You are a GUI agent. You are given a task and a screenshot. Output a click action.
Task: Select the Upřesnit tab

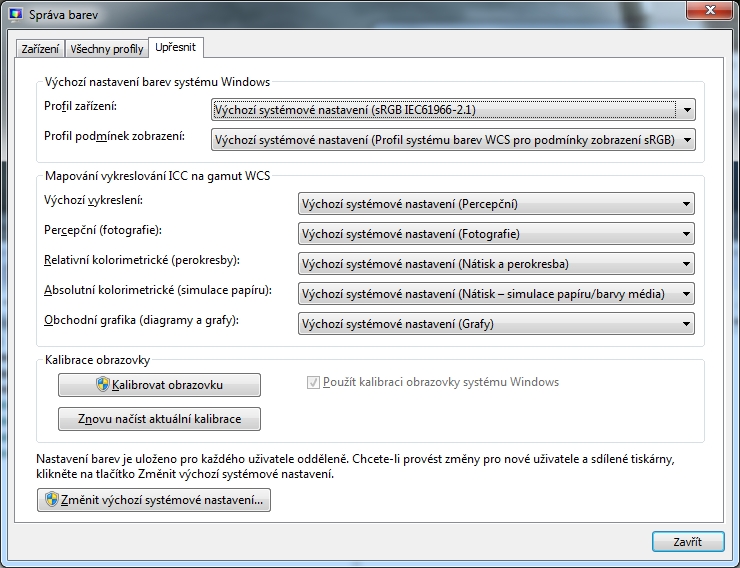[176, 48]
